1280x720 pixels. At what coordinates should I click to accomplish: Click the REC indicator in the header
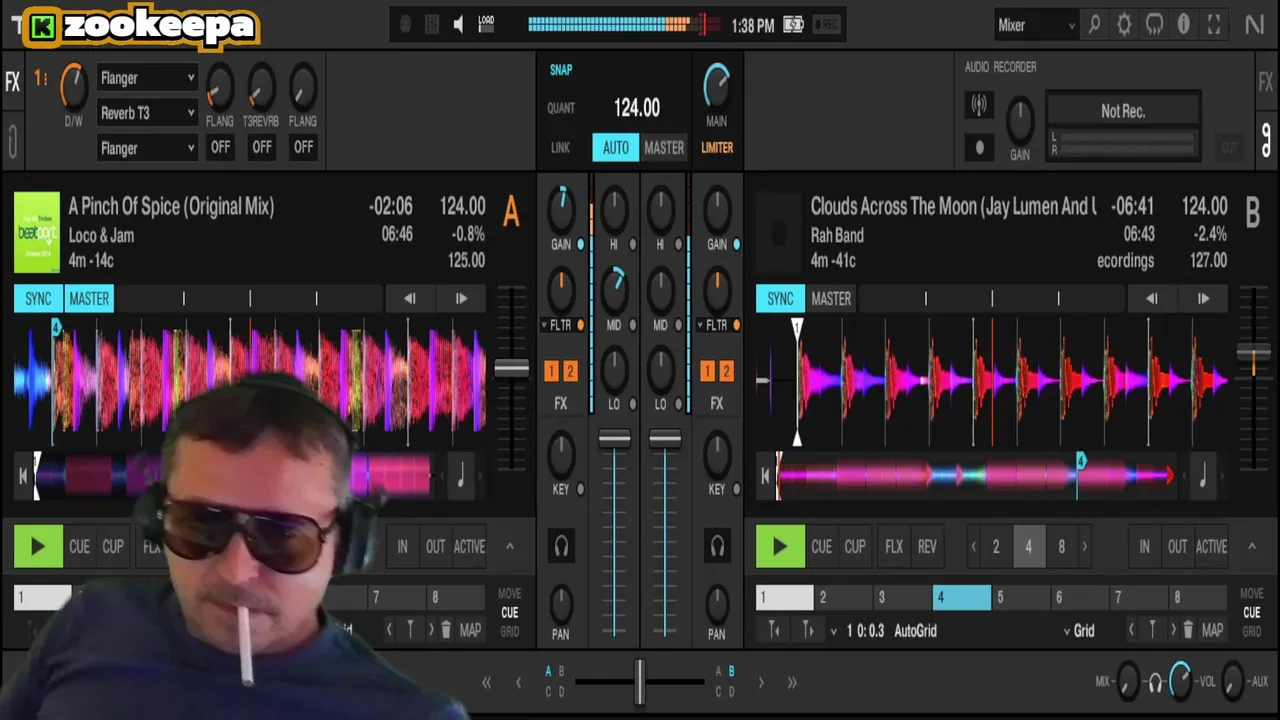pos(826,25)
